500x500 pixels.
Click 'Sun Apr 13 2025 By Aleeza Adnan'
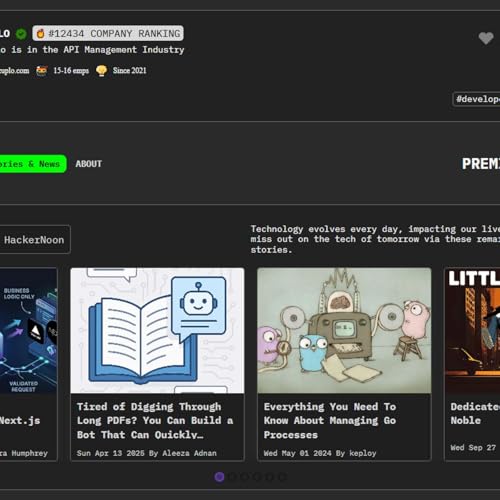(x=147, y=453)
